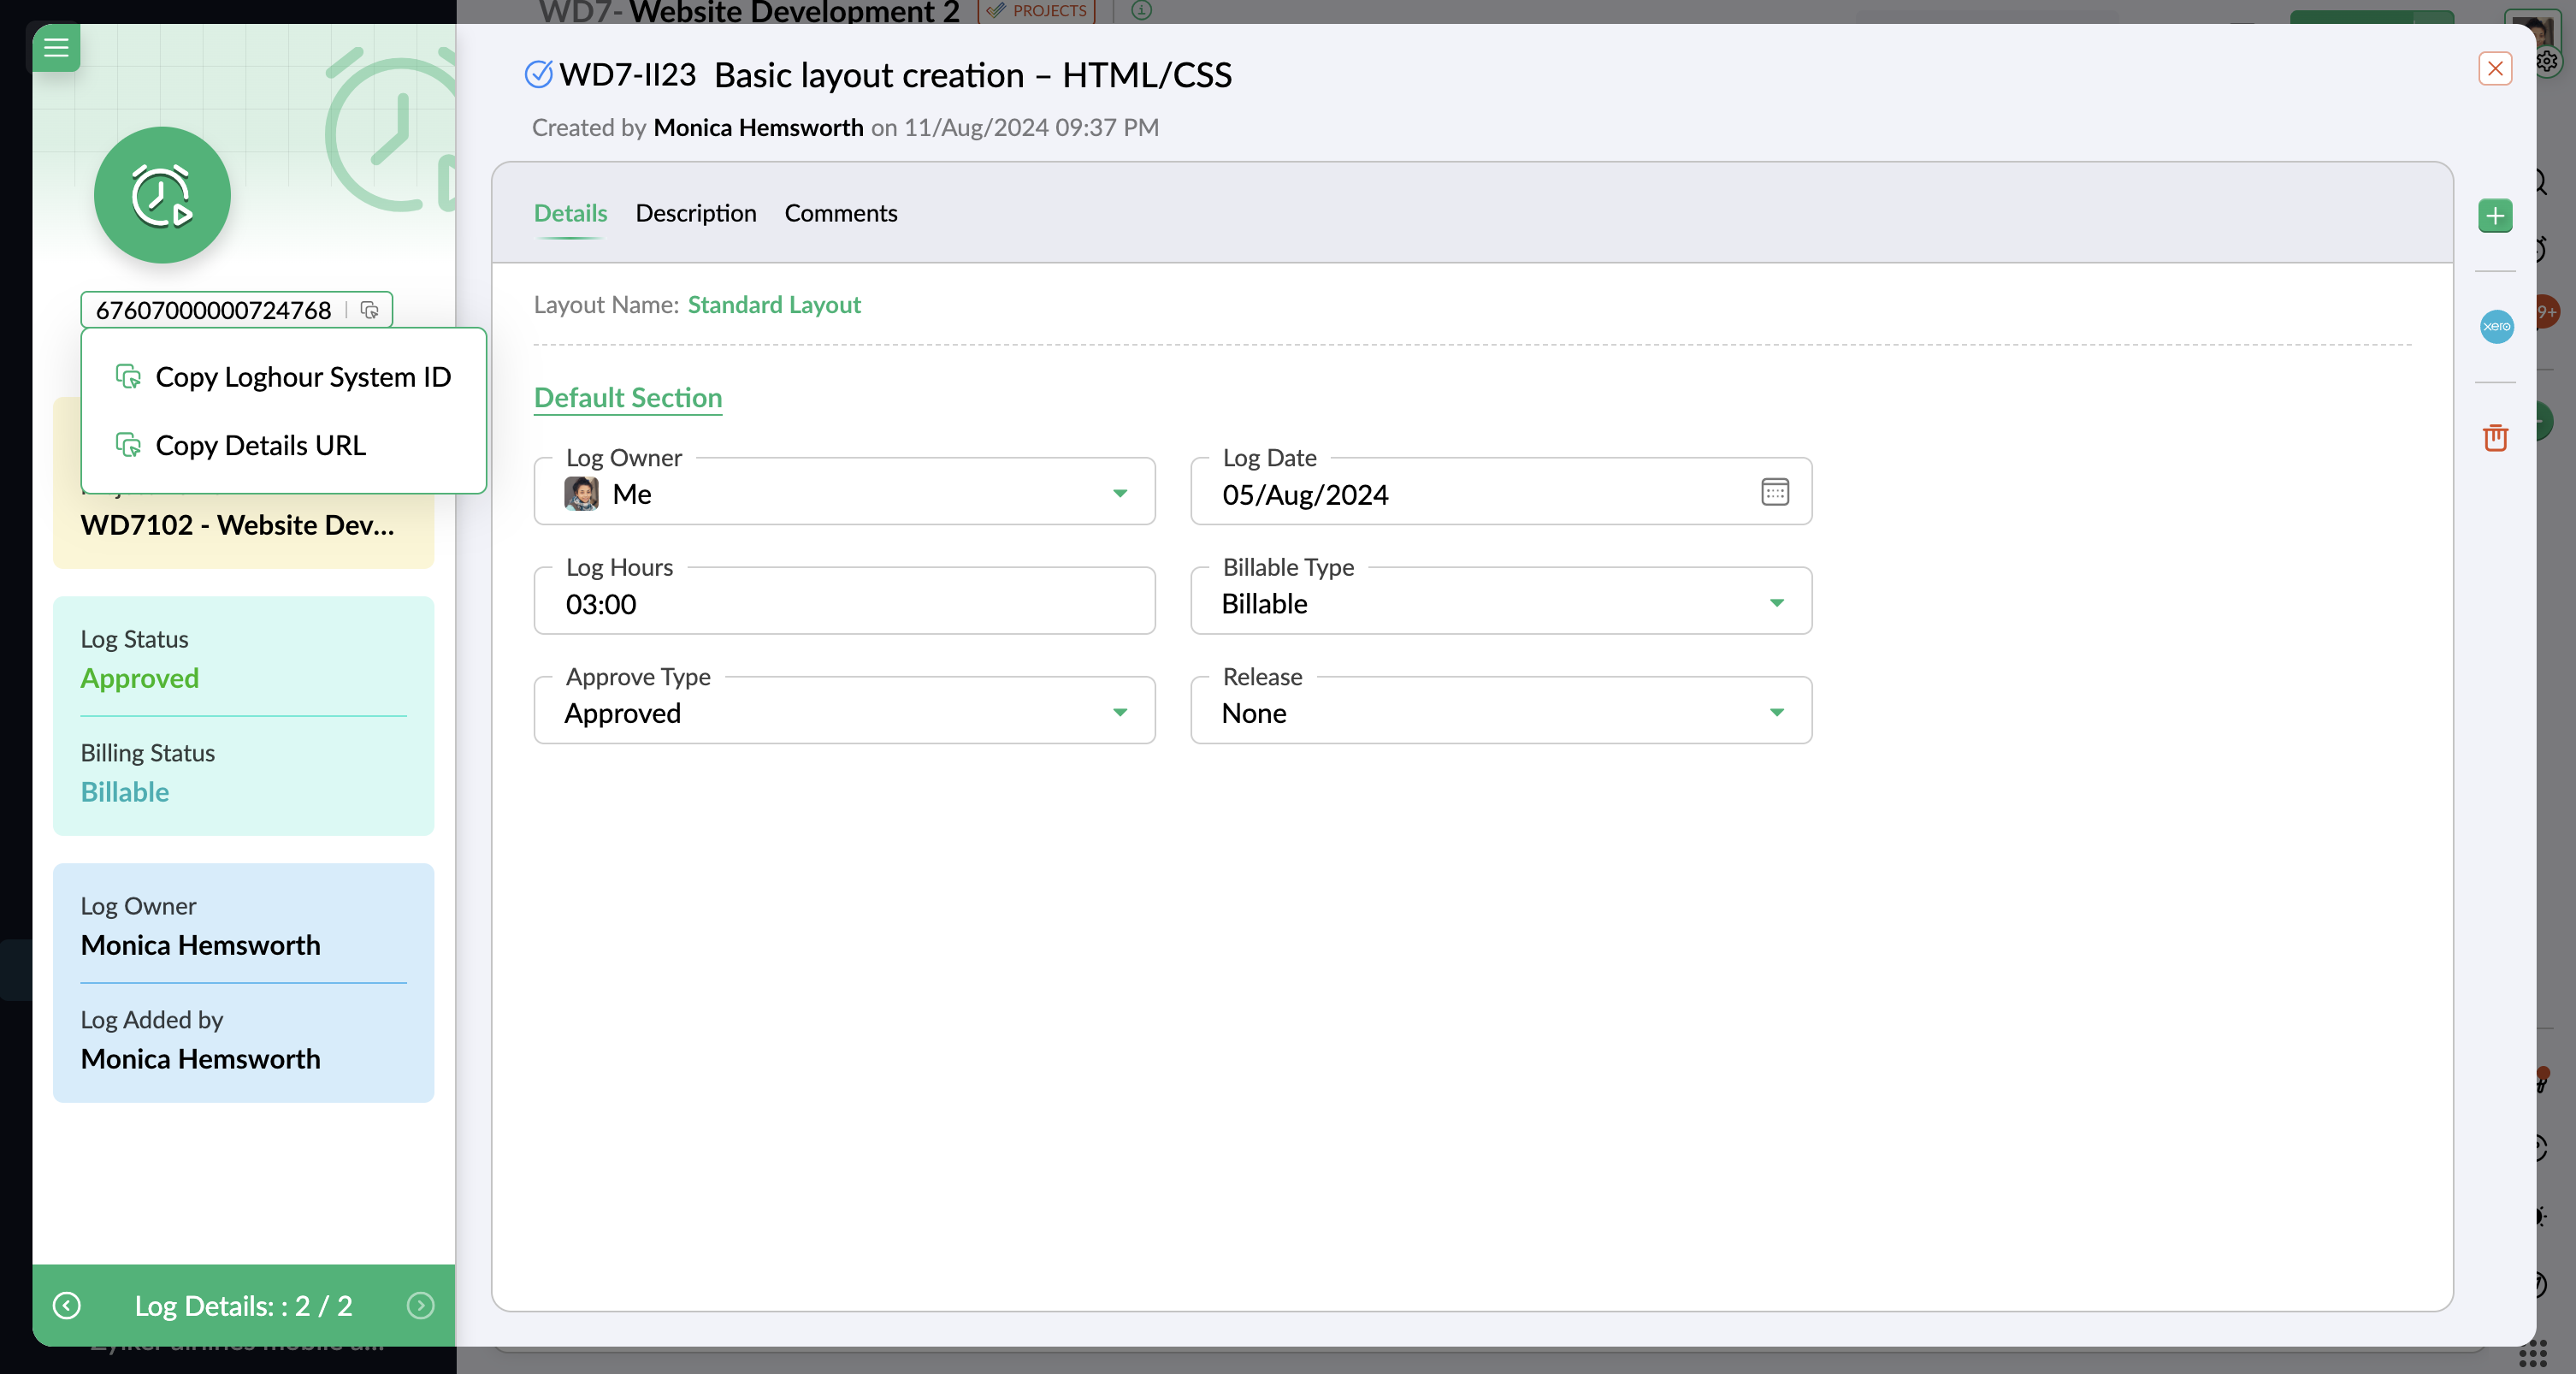
Task: Switch to the Comments tab
Action: pos(840,213)
